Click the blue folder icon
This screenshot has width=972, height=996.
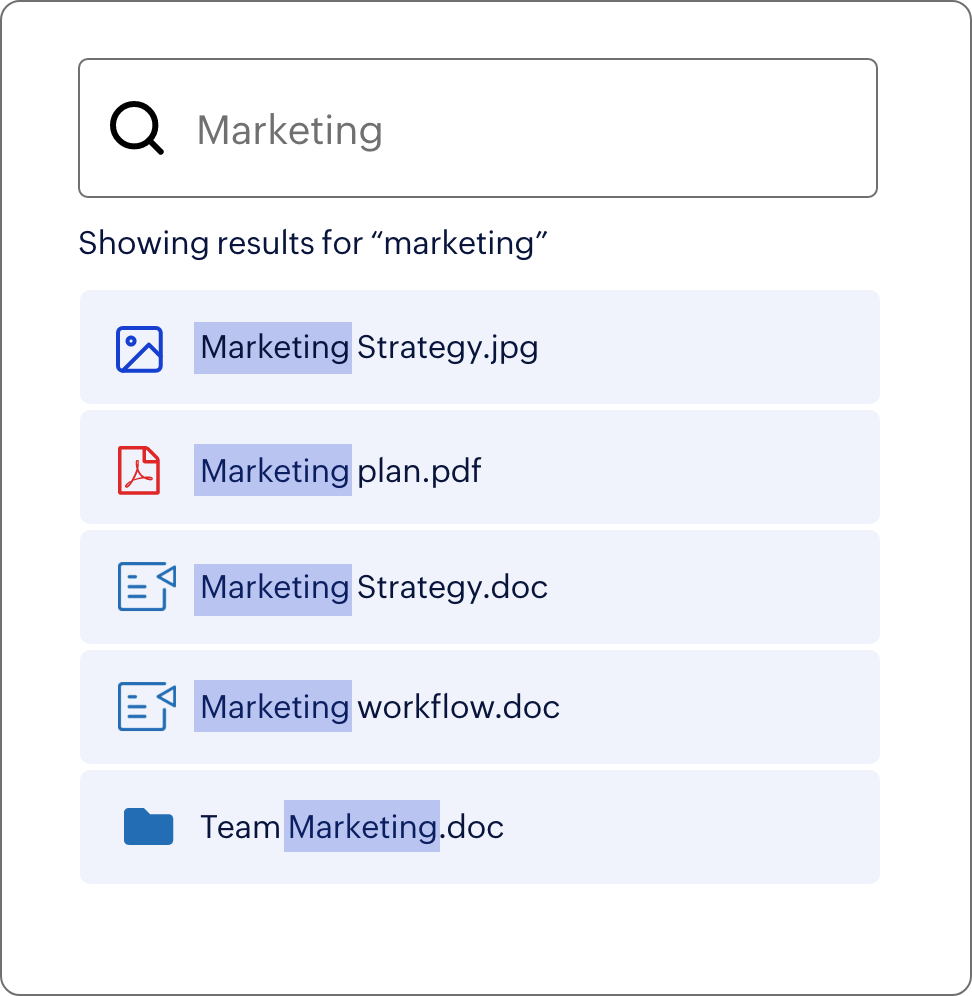148,827
